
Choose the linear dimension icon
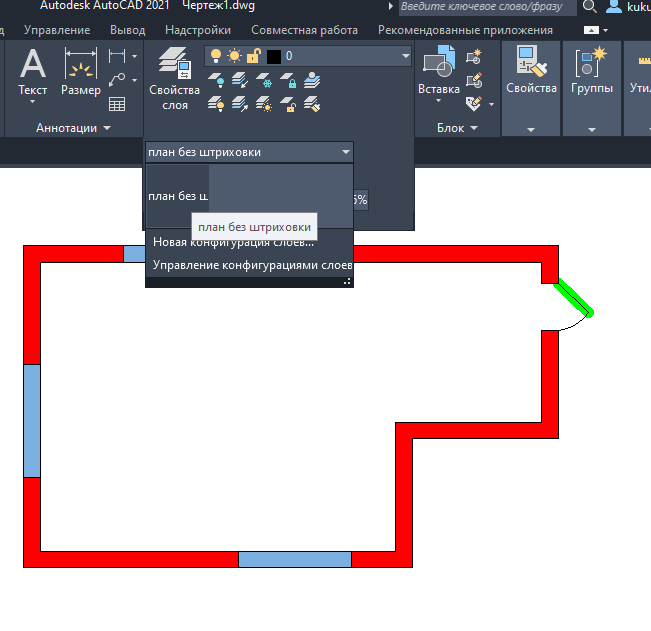pos(117,56)
